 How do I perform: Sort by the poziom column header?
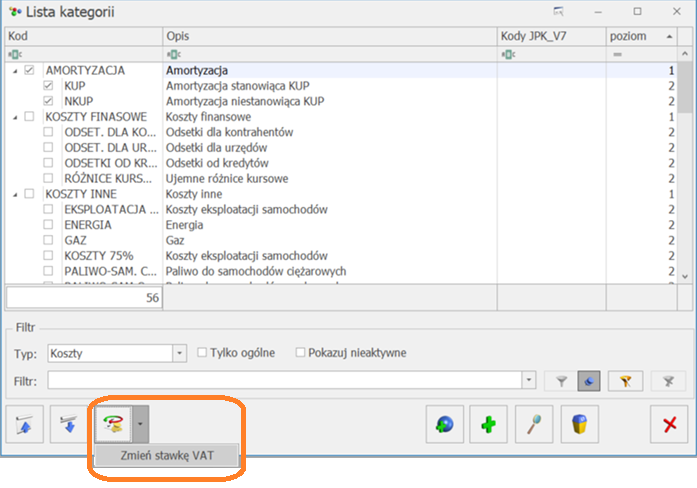(x=641, y=36)
